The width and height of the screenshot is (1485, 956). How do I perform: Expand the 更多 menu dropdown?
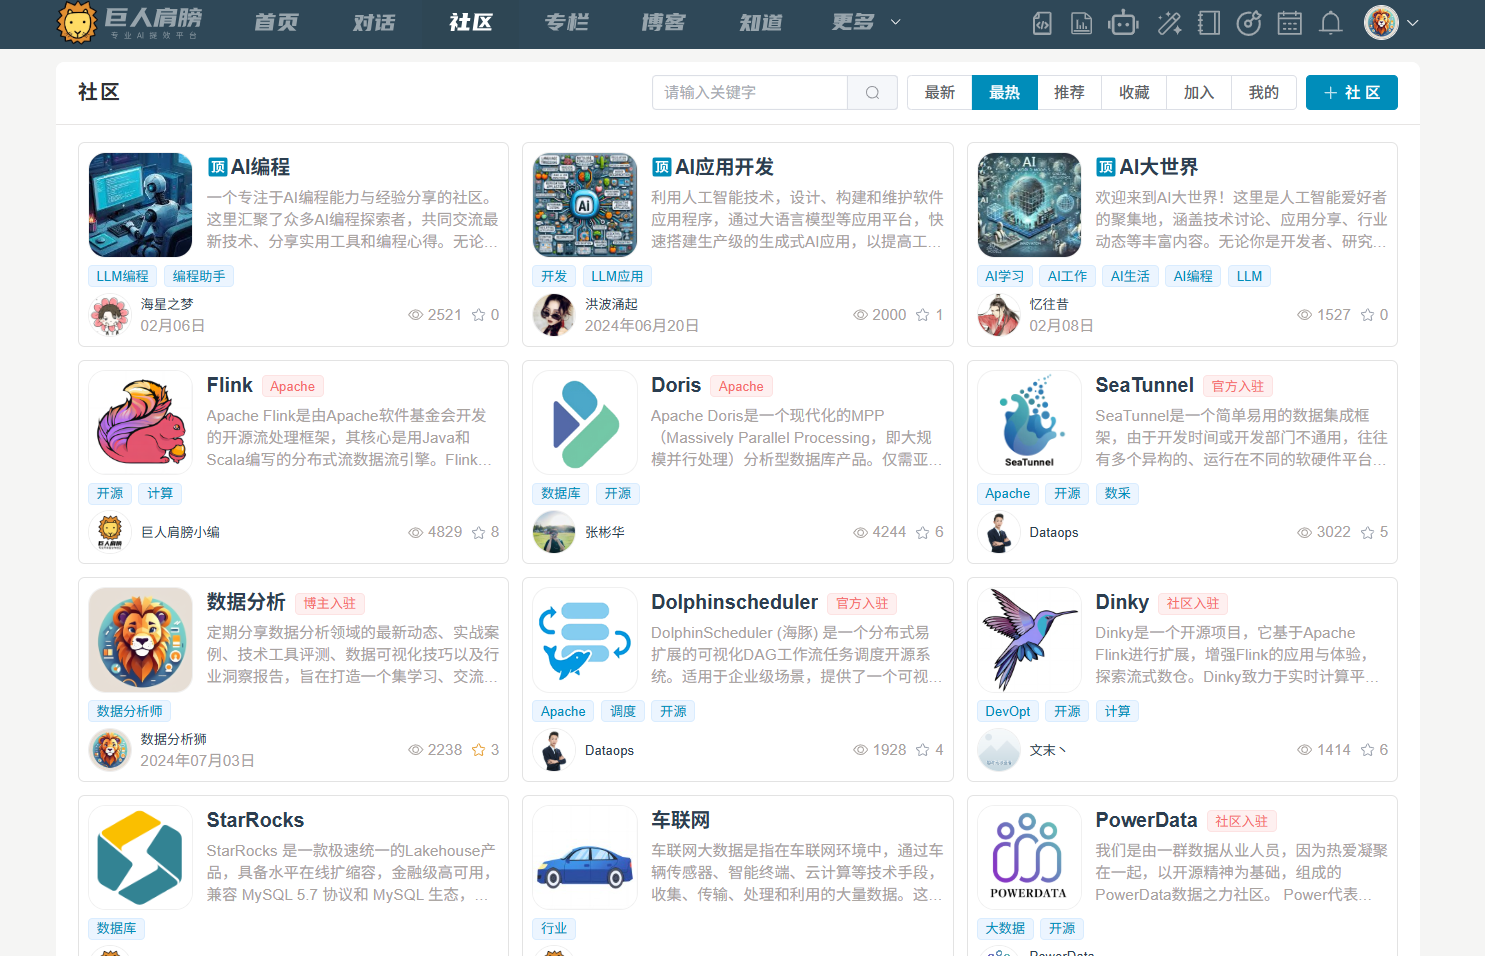866,22
